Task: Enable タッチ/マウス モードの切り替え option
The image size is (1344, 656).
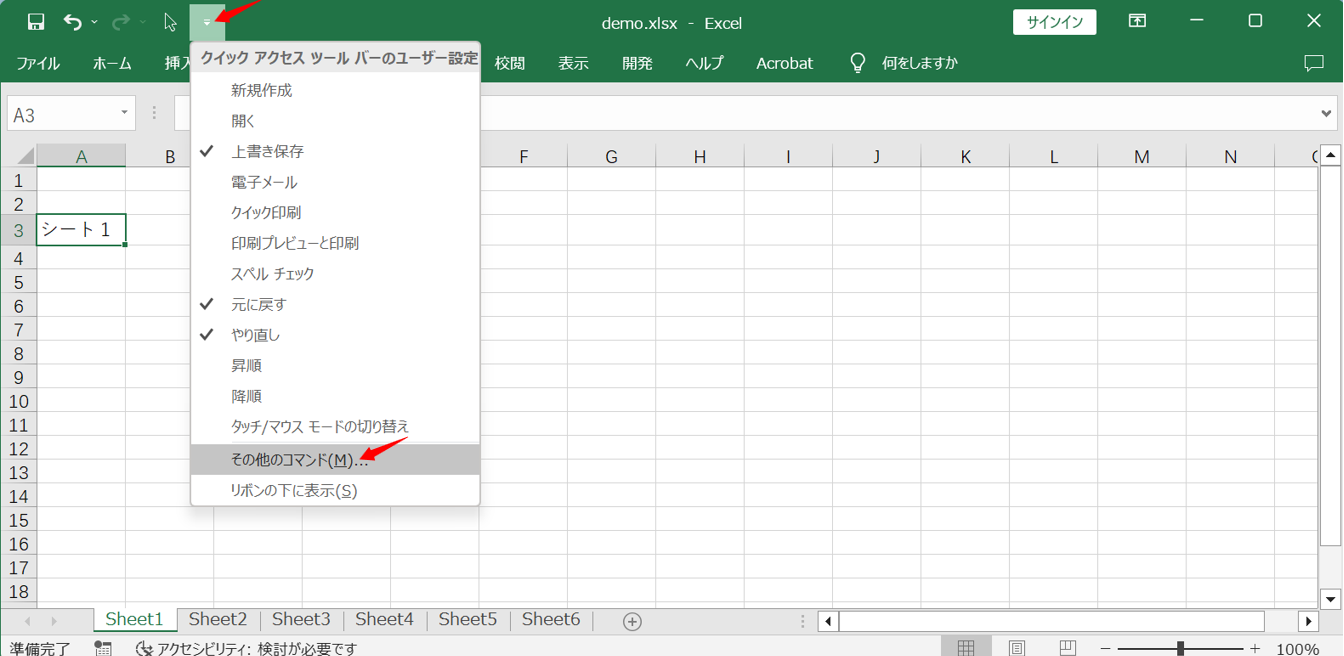Action: (x=335, y=426)
